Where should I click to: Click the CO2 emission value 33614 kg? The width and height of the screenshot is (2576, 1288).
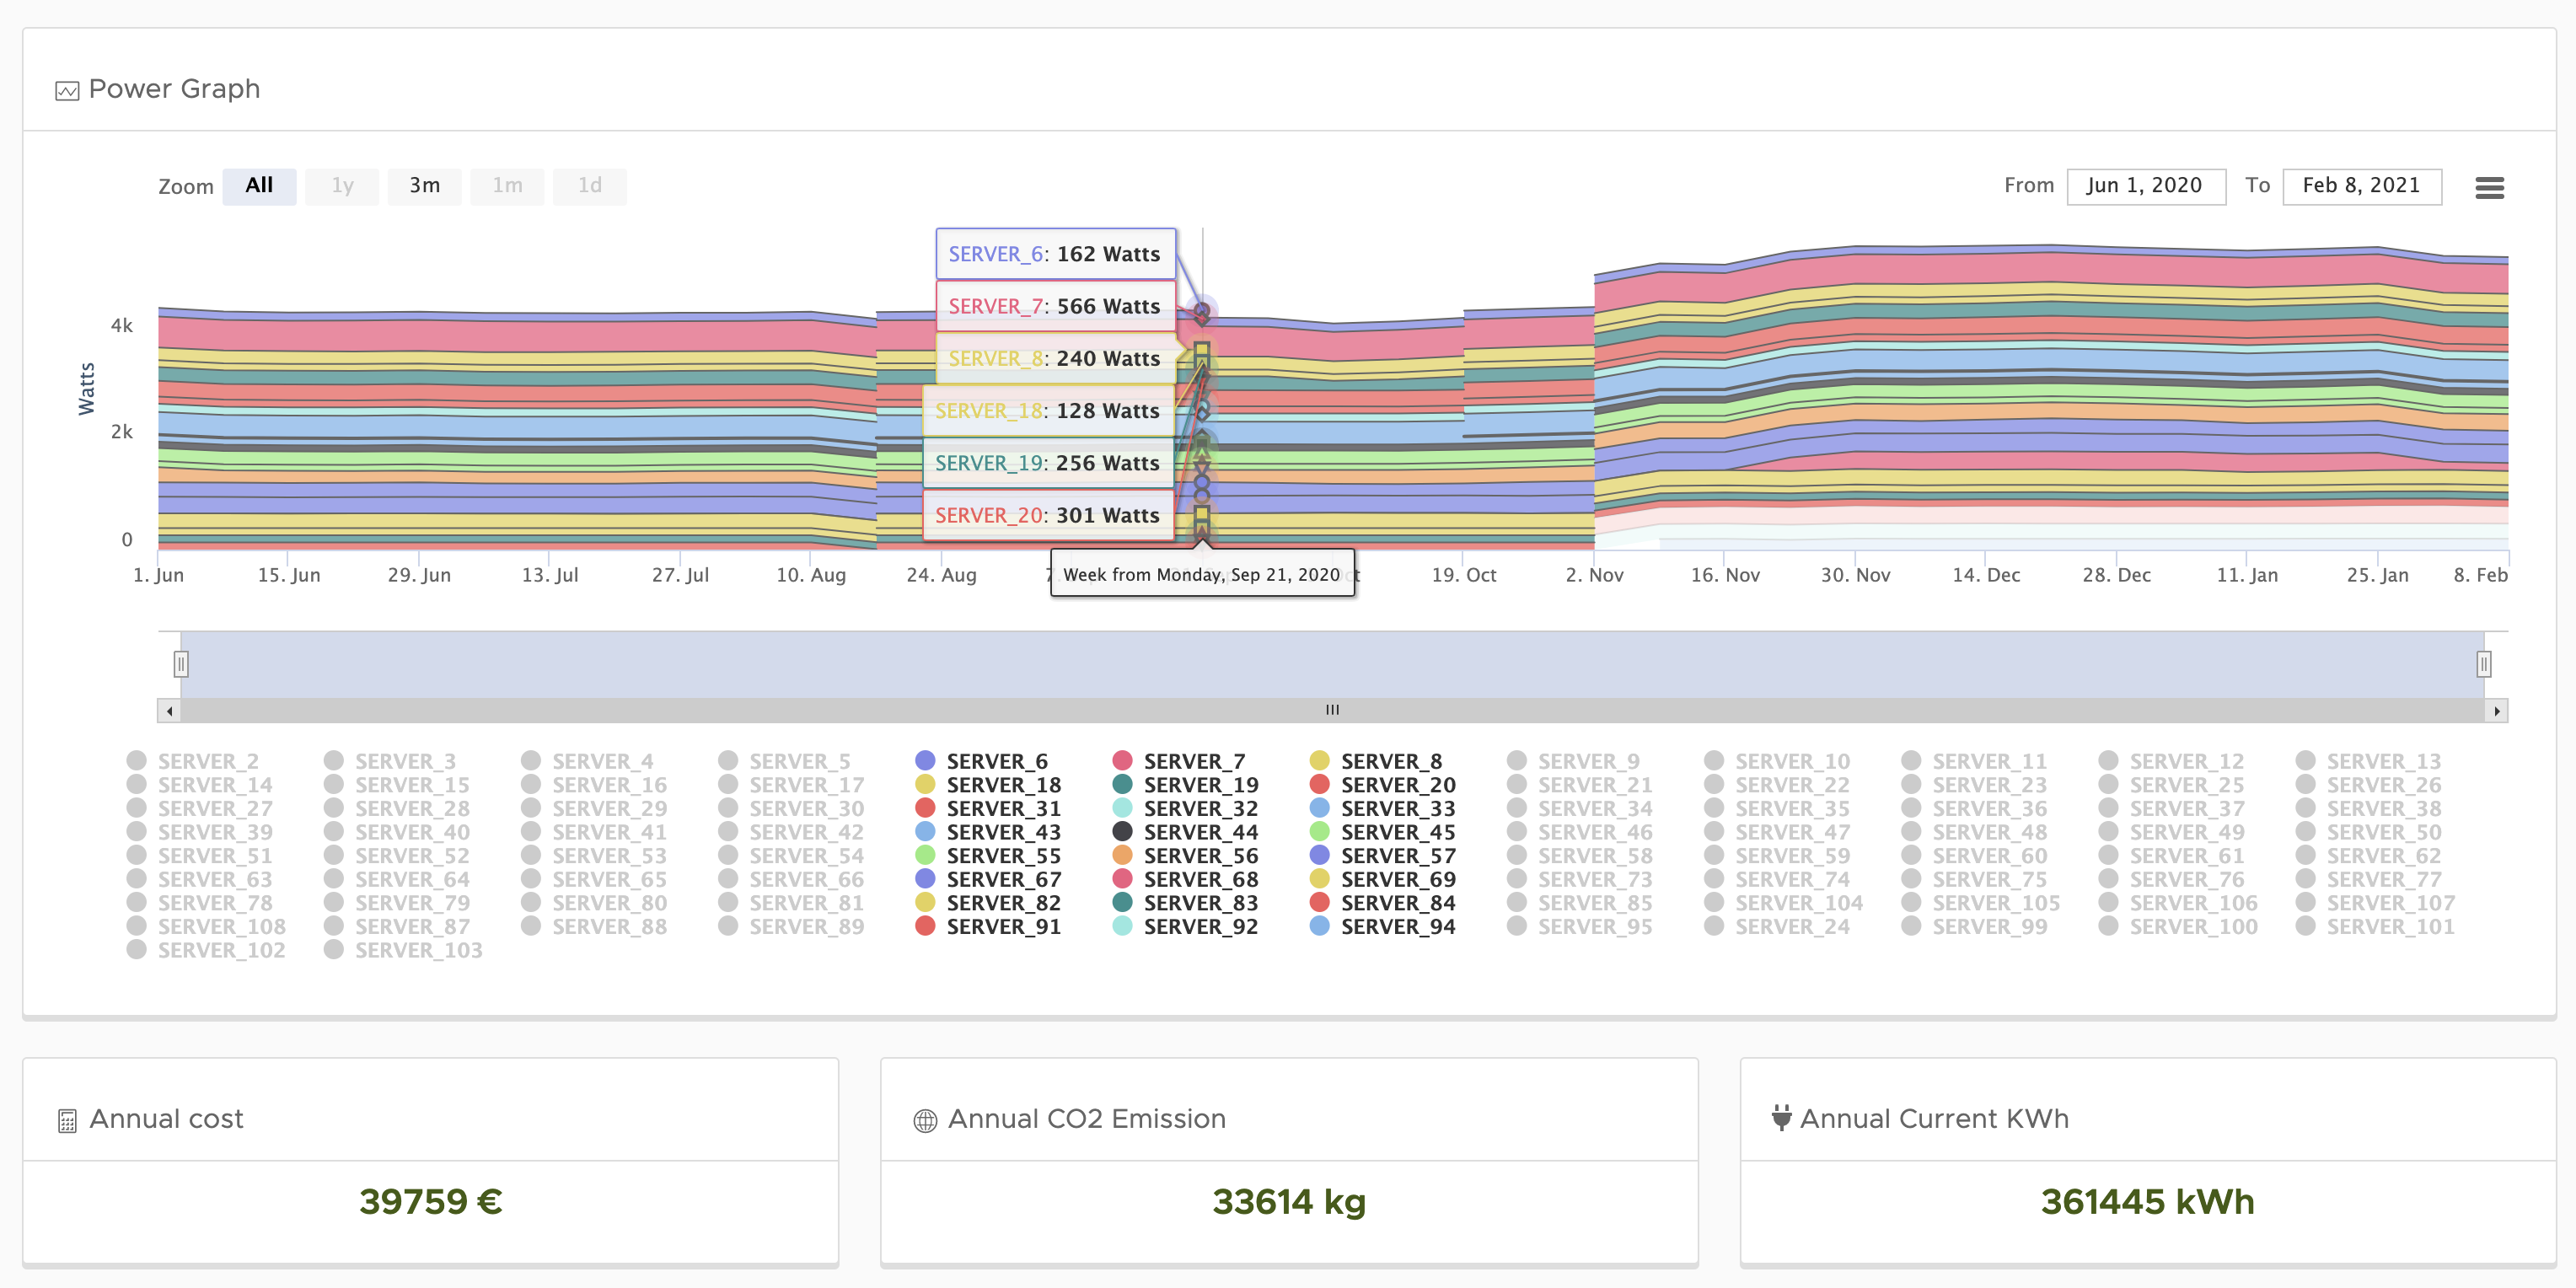click(1289, 1201)
